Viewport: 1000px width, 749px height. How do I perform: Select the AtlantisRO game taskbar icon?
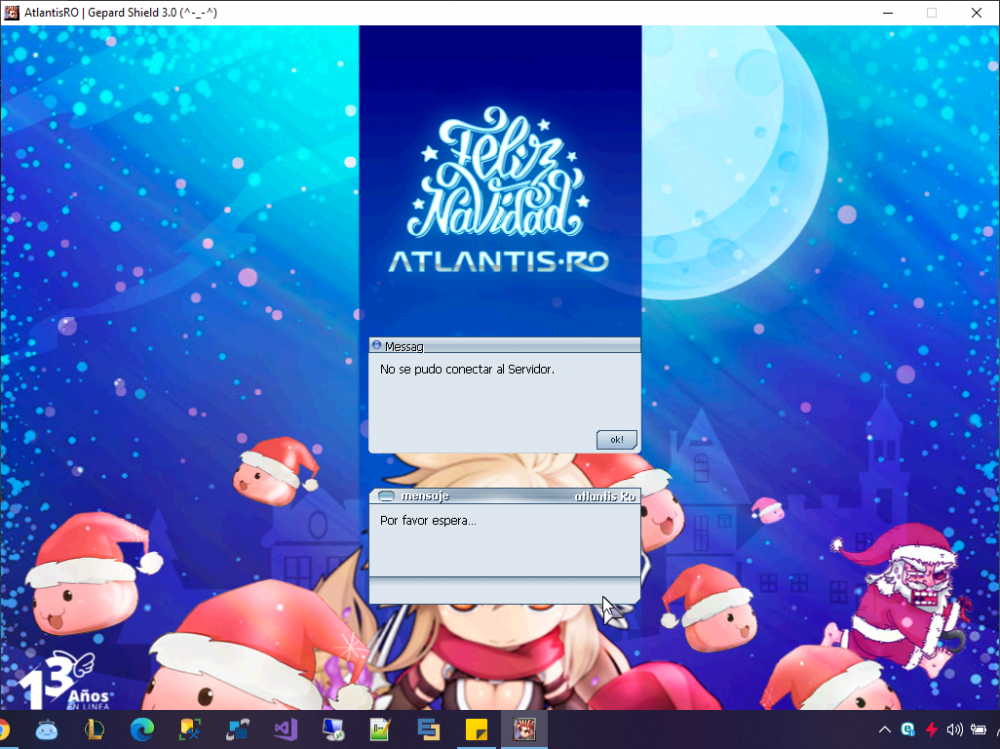[524, 730]
